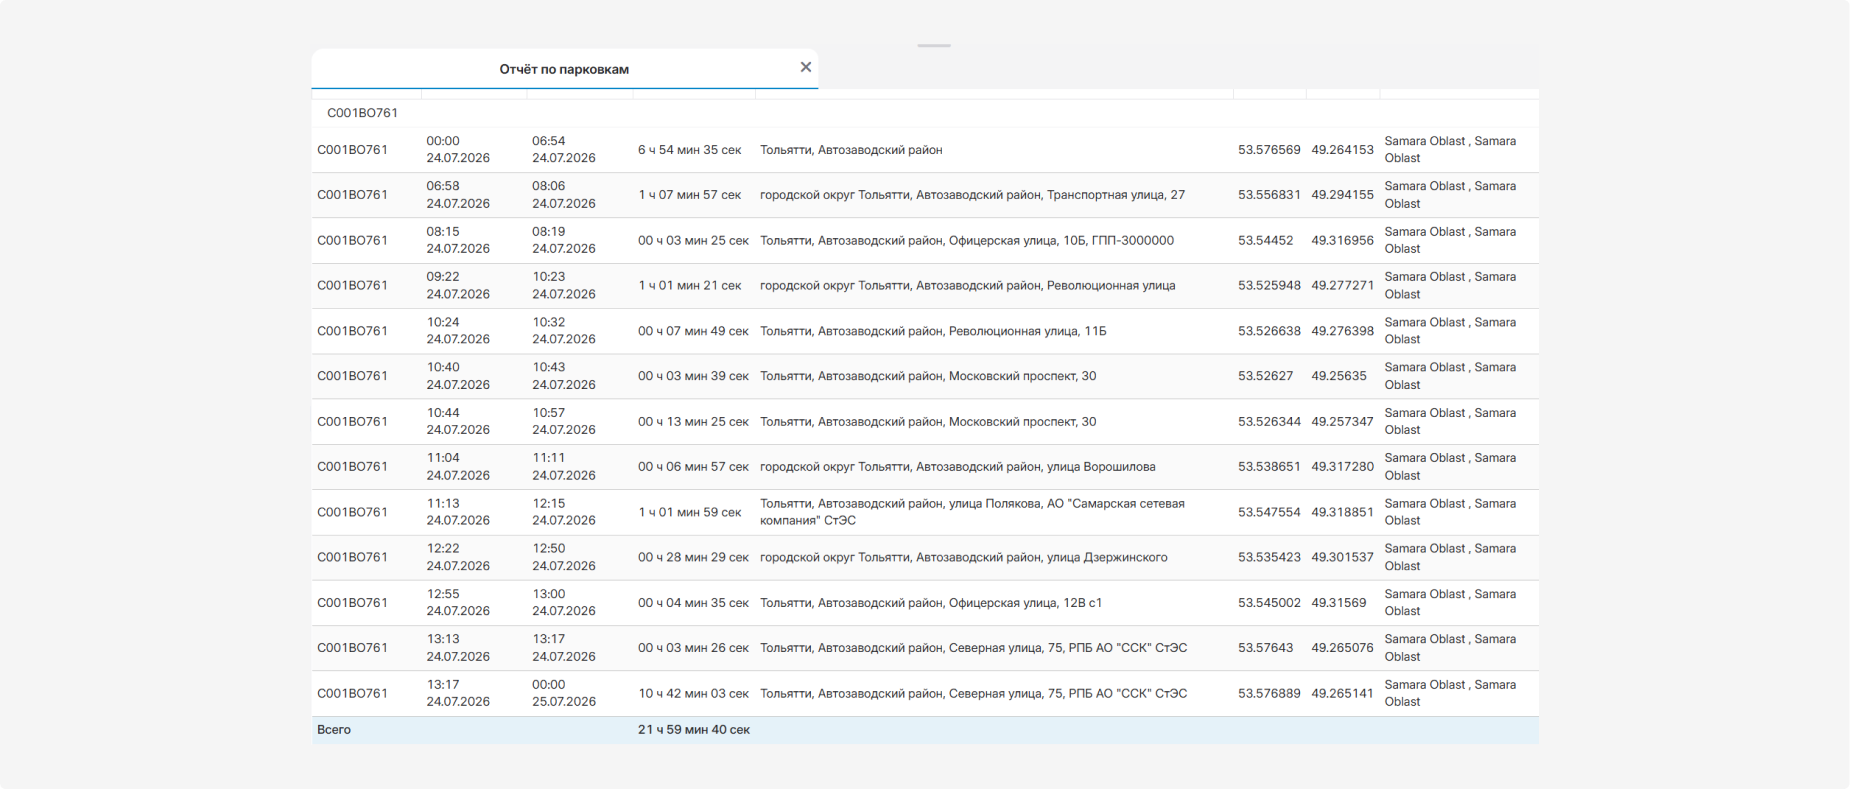The image size is (1850, 789).
Task: Click duration 6 ч 54 мин 35 сек
Action: coord(690,150)
